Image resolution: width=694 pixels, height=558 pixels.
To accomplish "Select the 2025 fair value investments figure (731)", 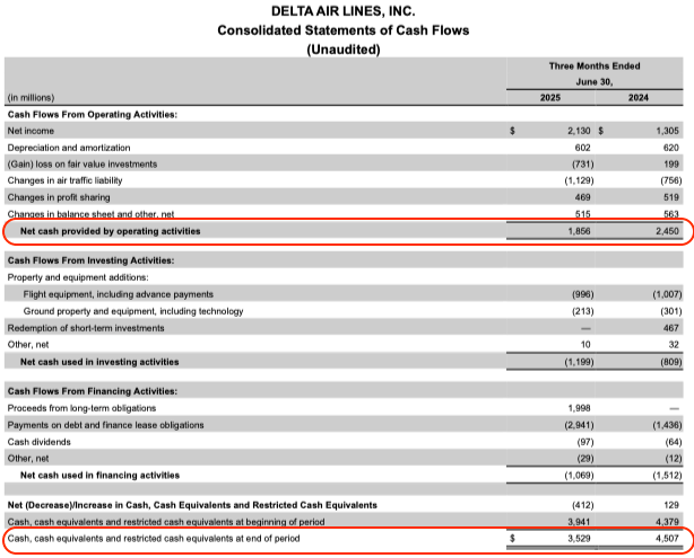I will 579,164.
